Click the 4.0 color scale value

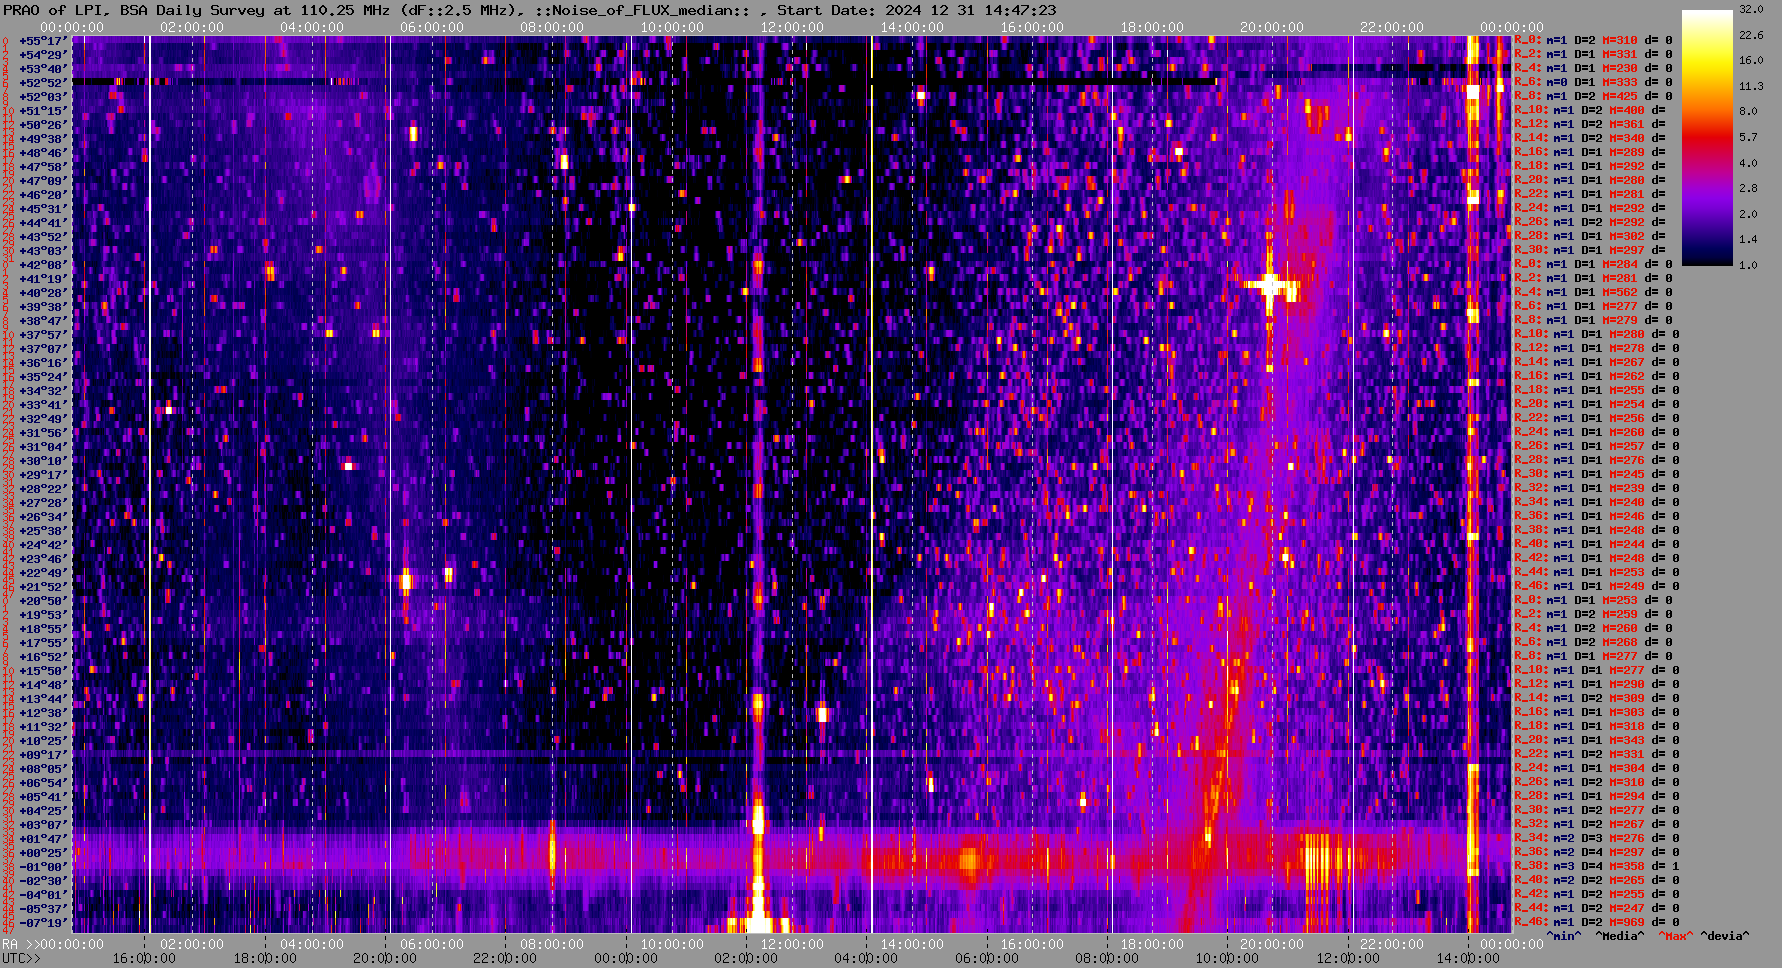(x=1747, y=162)
